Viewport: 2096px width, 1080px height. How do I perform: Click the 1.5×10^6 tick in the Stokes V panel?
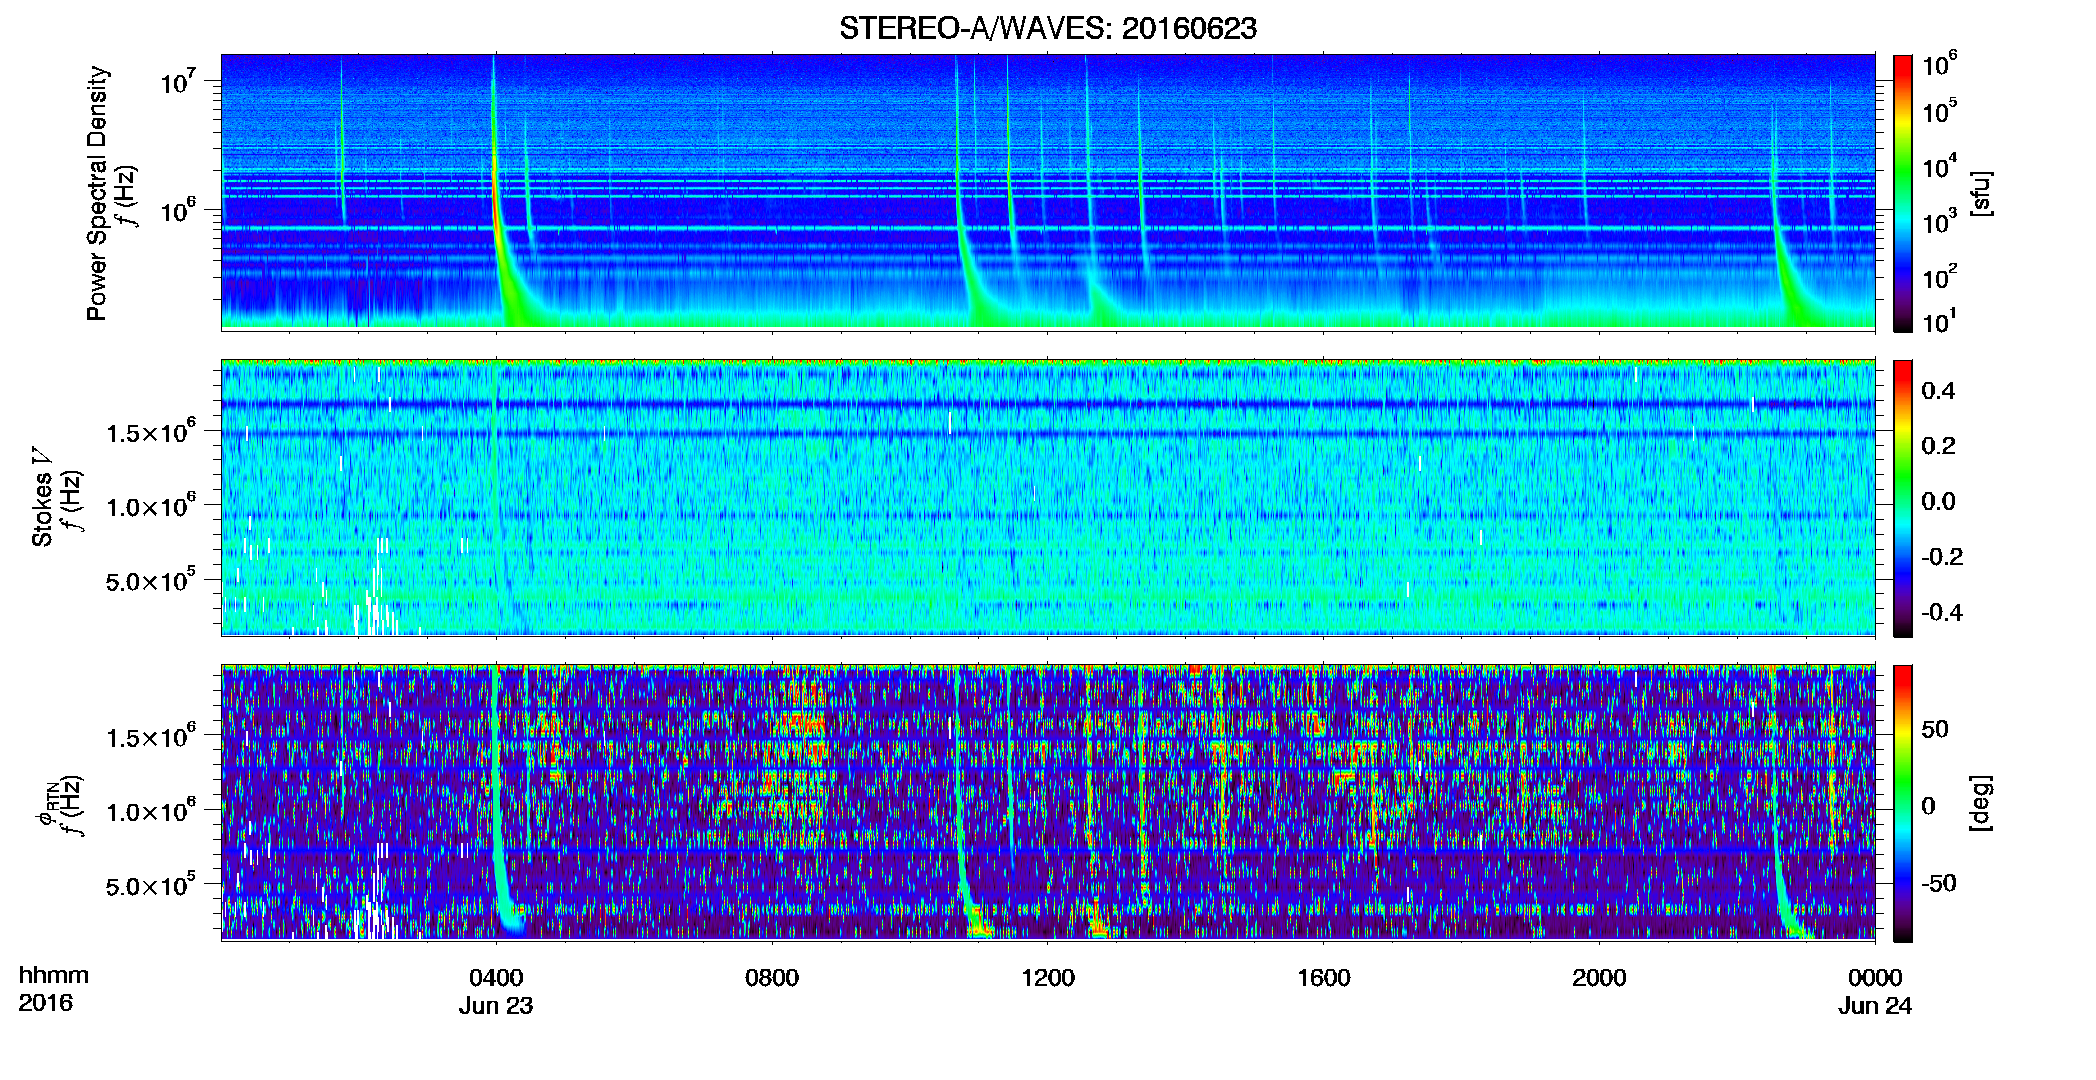pos(151,432)
